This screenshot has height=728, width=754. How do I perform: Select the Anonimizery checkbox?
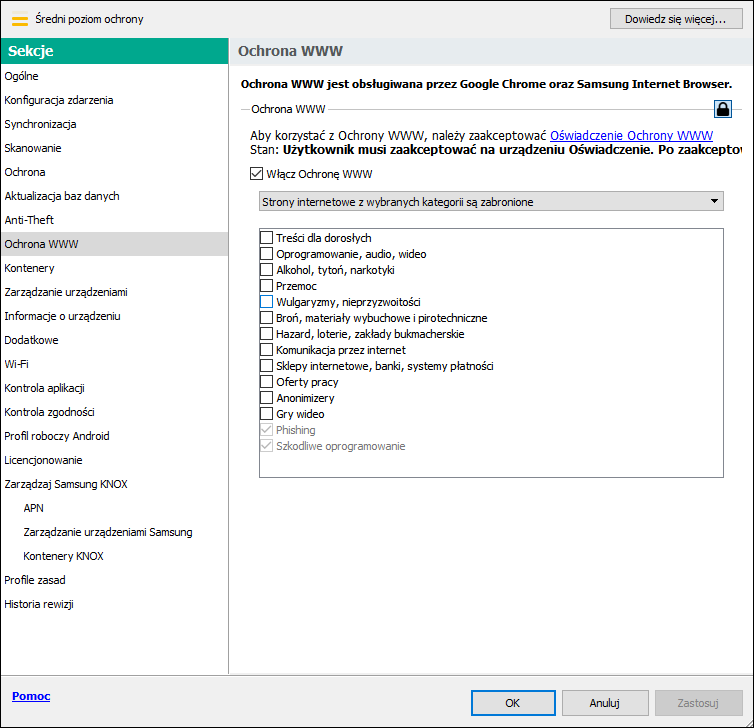266,398
